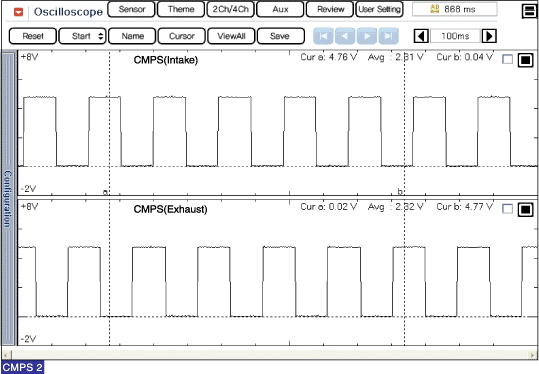The width and height of the screenshot is (539, 374).
Task: Jump to first frame playback button
Action: [x=323, y=36]
